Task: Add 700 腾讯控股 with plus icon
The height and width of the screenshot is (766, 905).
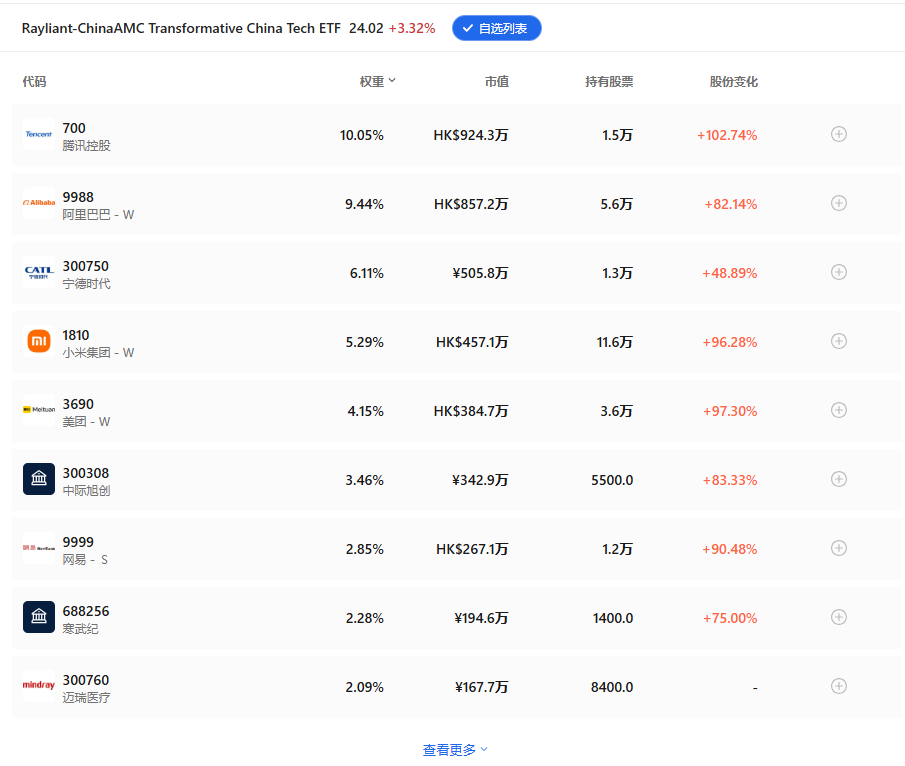Action: tap(839, 134)
